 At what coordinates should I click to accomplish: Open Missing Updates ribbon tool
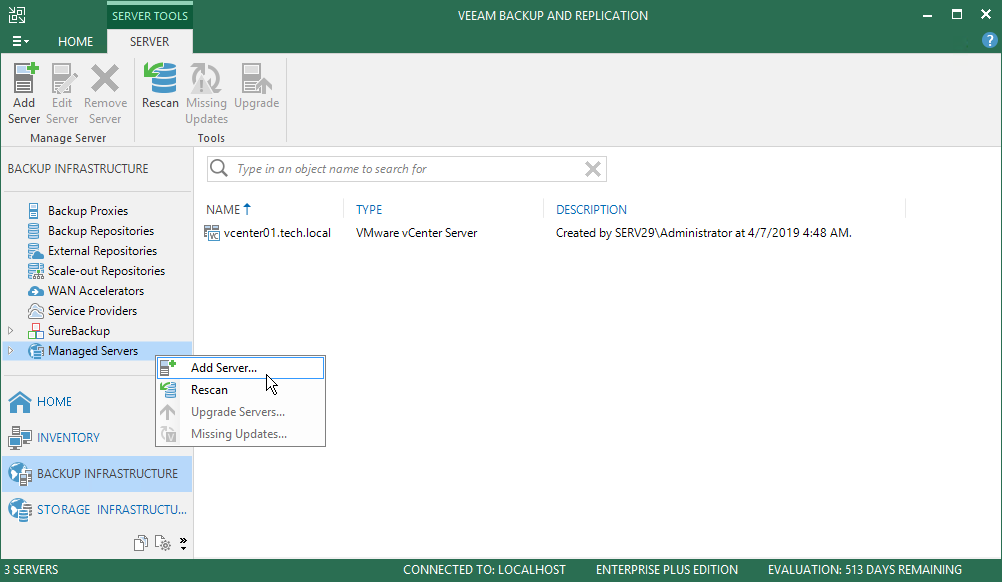(206, 94)
